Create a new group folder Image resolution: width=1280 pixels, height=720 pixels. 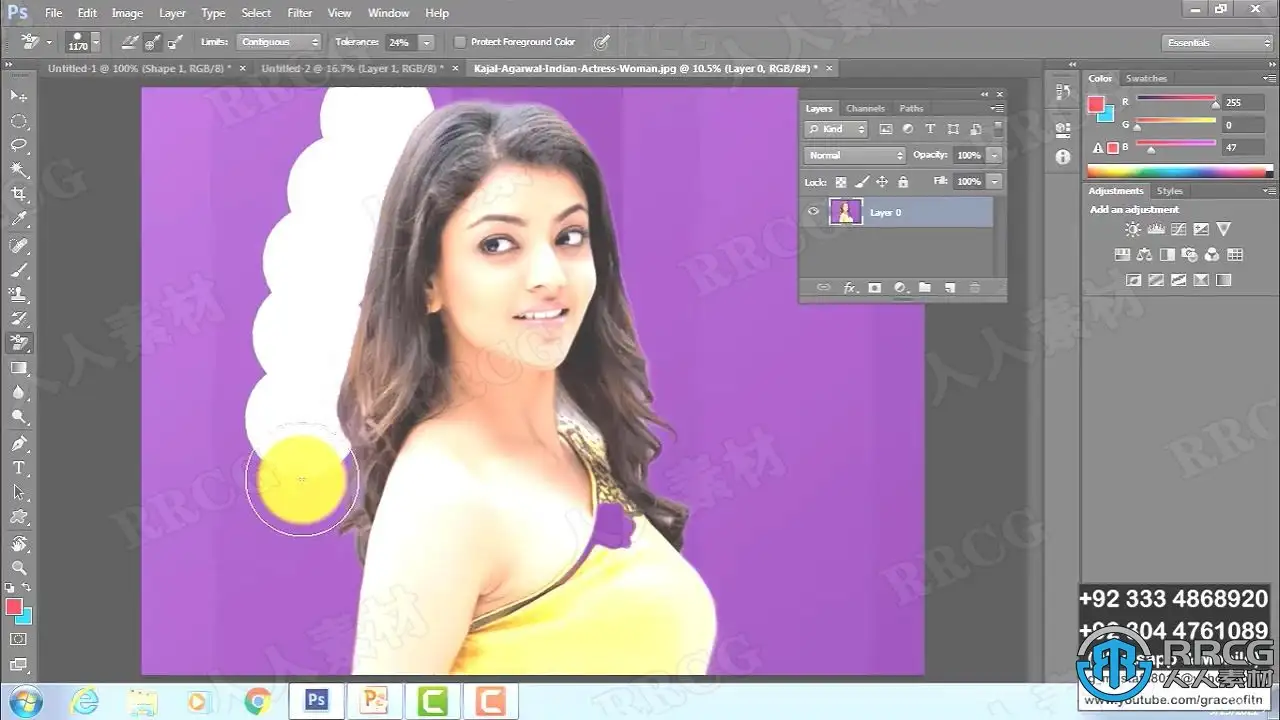pyautogui.click(x=925, y=288)
